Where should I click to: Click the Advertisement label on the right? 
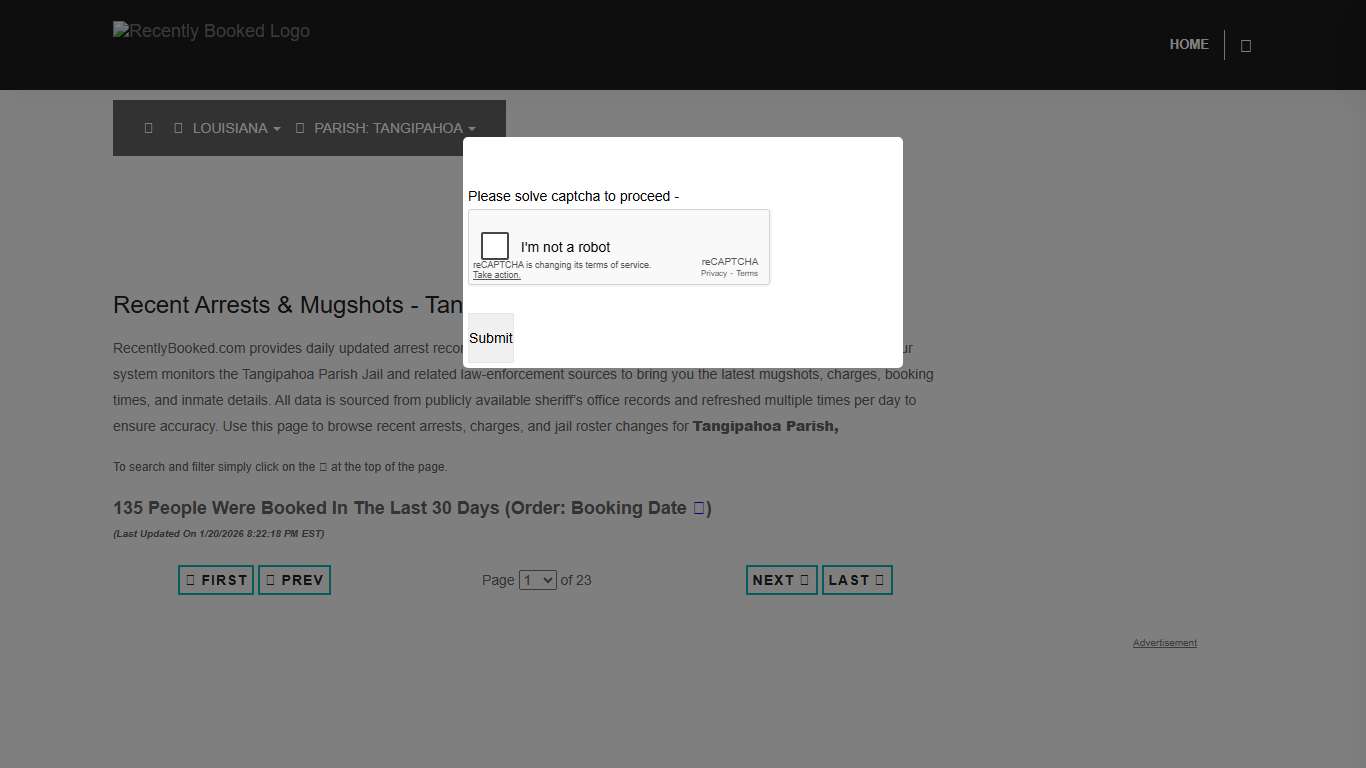tap(1164, 642)
